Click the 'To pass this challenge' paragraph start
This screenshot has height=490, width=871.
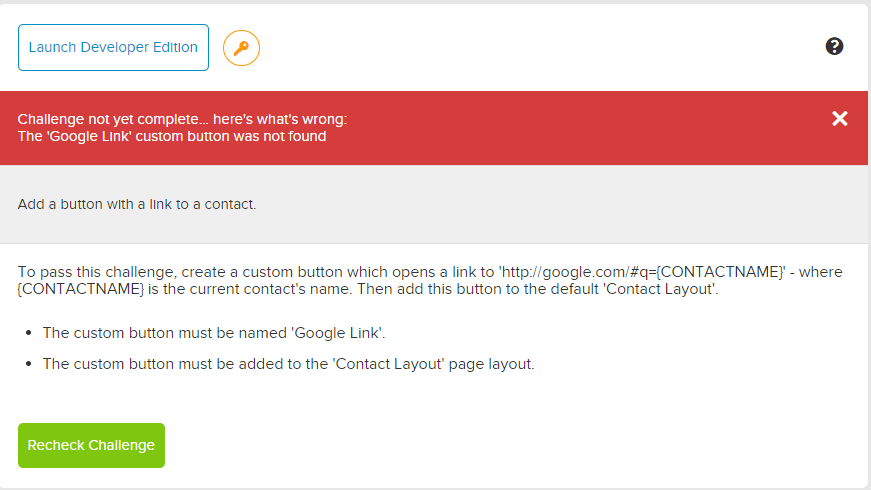coord(80,272)
